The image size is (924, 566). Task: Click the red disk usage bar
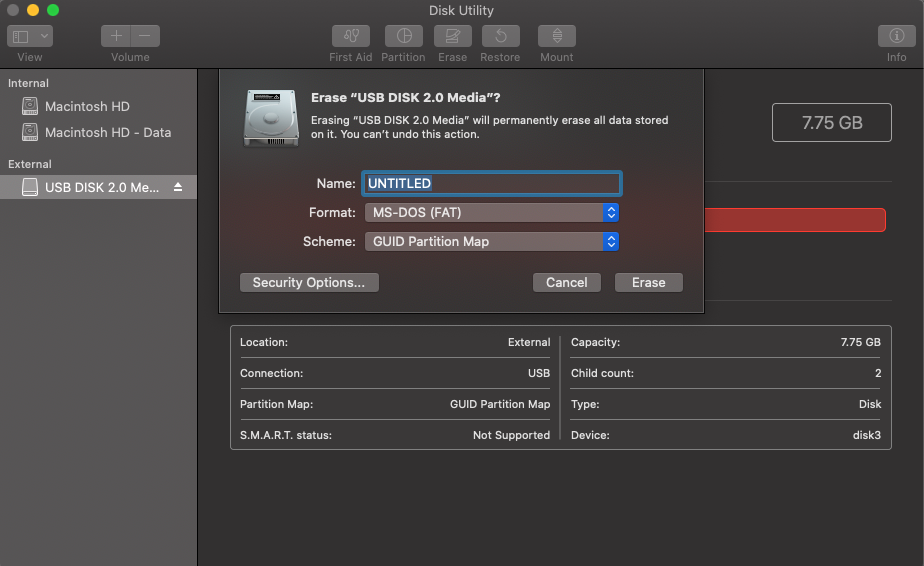(794, 220)
